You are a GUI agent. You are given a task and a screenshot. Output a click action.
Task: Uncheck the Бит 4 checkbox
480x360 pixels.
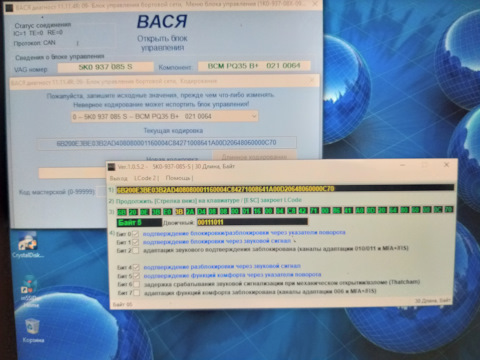point(136,267)
